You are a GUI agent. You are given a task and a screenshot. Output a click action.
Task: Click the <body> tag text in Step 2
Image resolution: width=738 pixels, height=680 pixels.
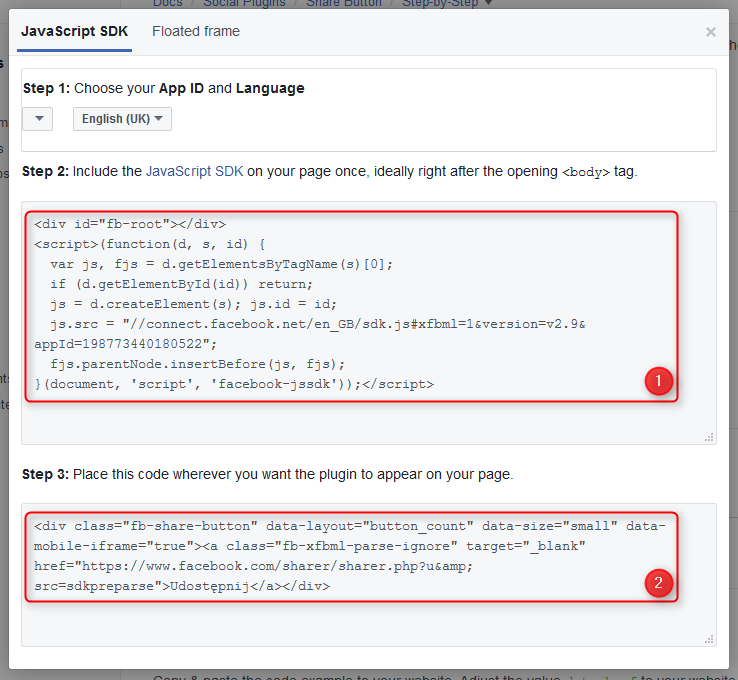click(586, 172)
